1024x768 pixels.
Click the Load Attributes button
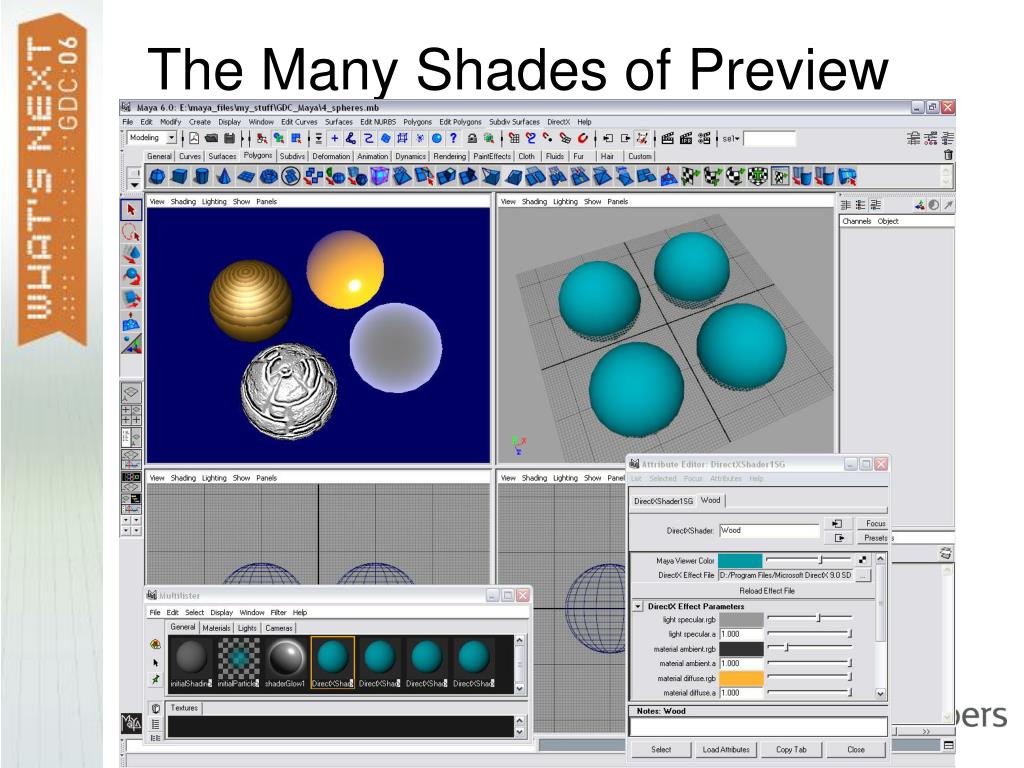tap(726, 750)
